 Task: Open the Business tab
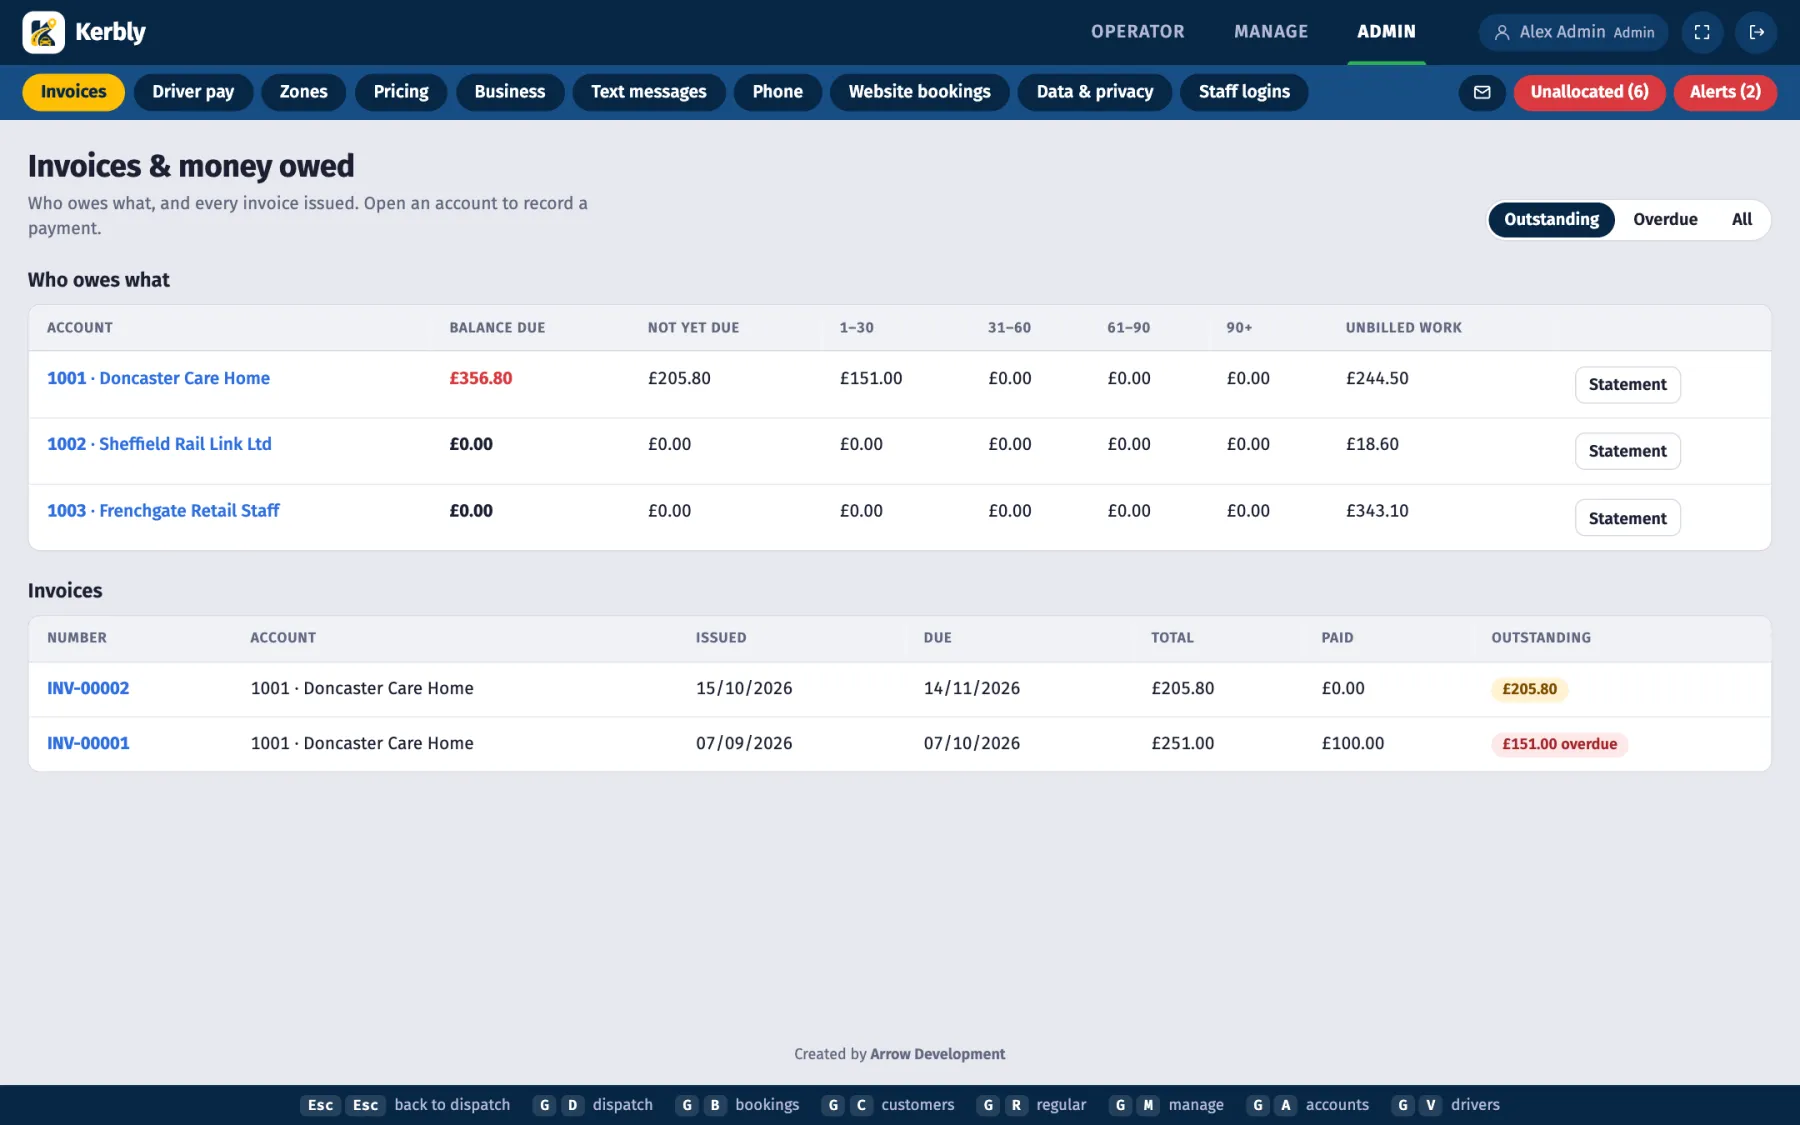(x=510, y=92)
